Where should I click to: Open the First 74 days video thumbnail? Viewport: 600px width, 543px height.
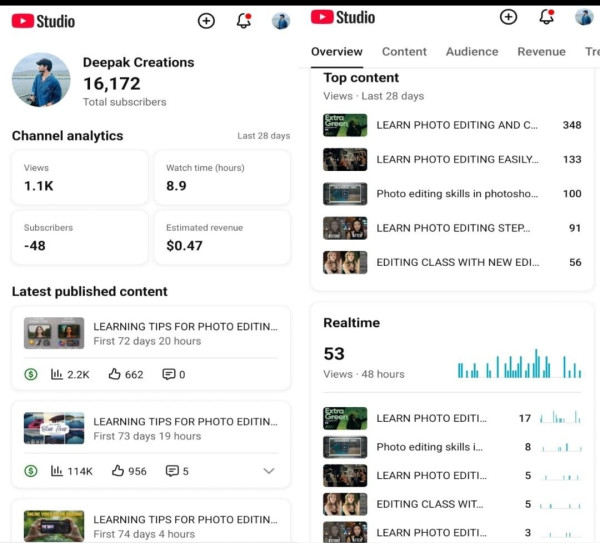[53, 525]
